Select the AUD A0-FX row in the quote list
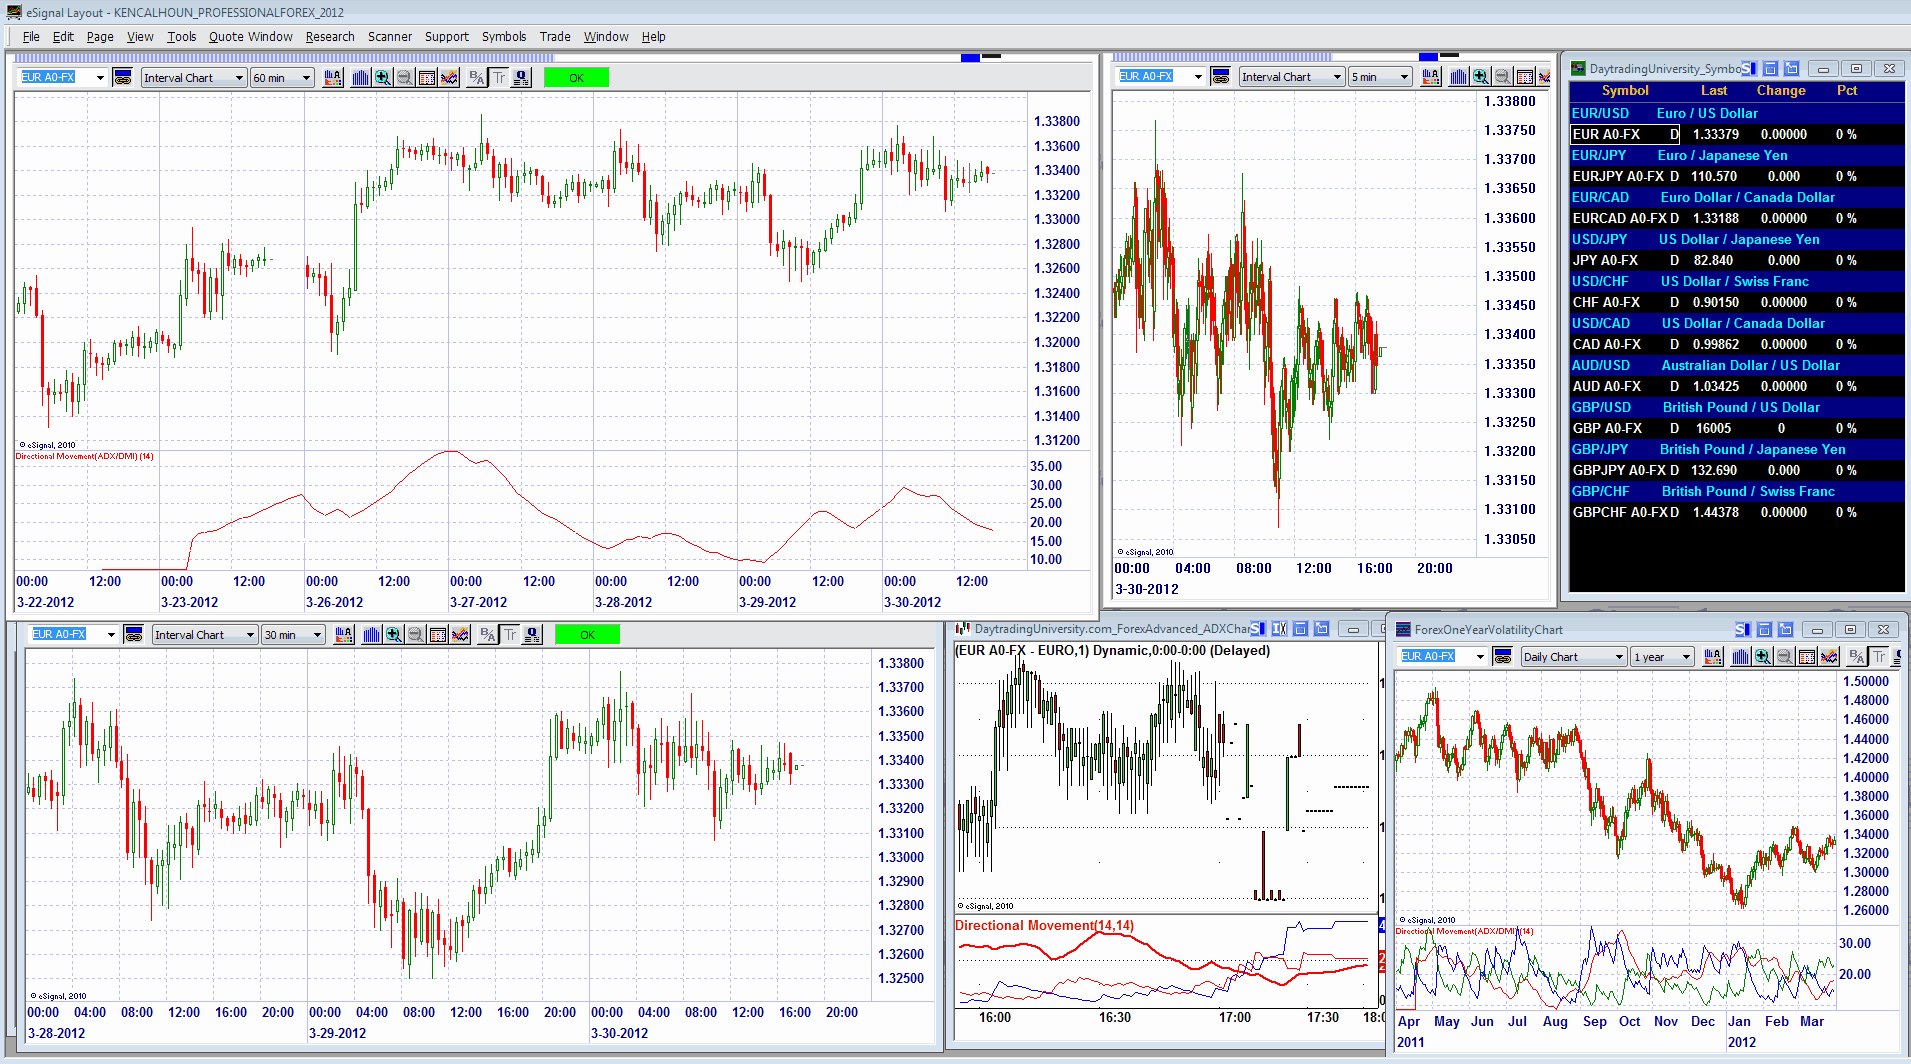 tap(1737, 386)
